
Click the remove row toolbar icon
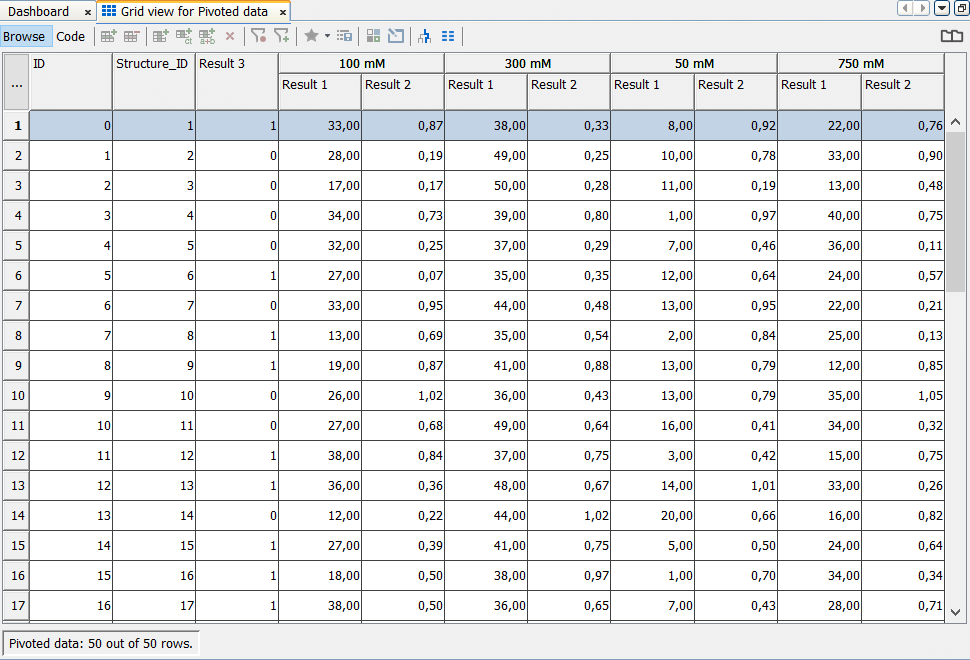tap(131, 36)
